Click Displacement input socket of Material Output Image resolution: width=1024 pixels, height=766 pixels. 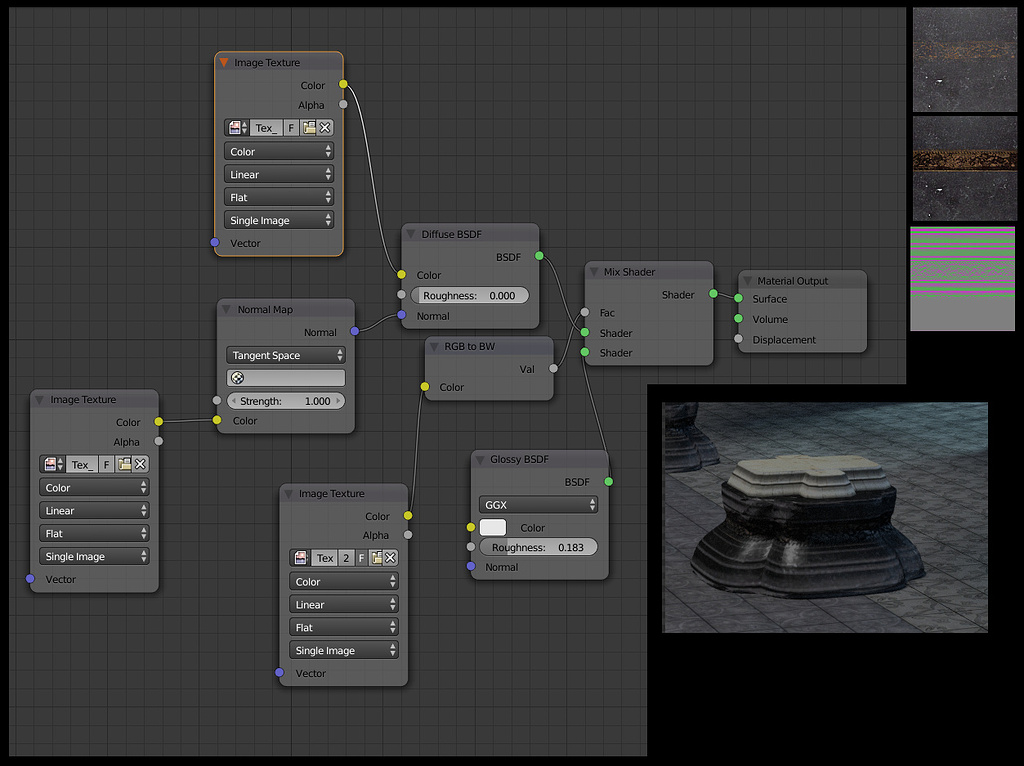[738, 339]
